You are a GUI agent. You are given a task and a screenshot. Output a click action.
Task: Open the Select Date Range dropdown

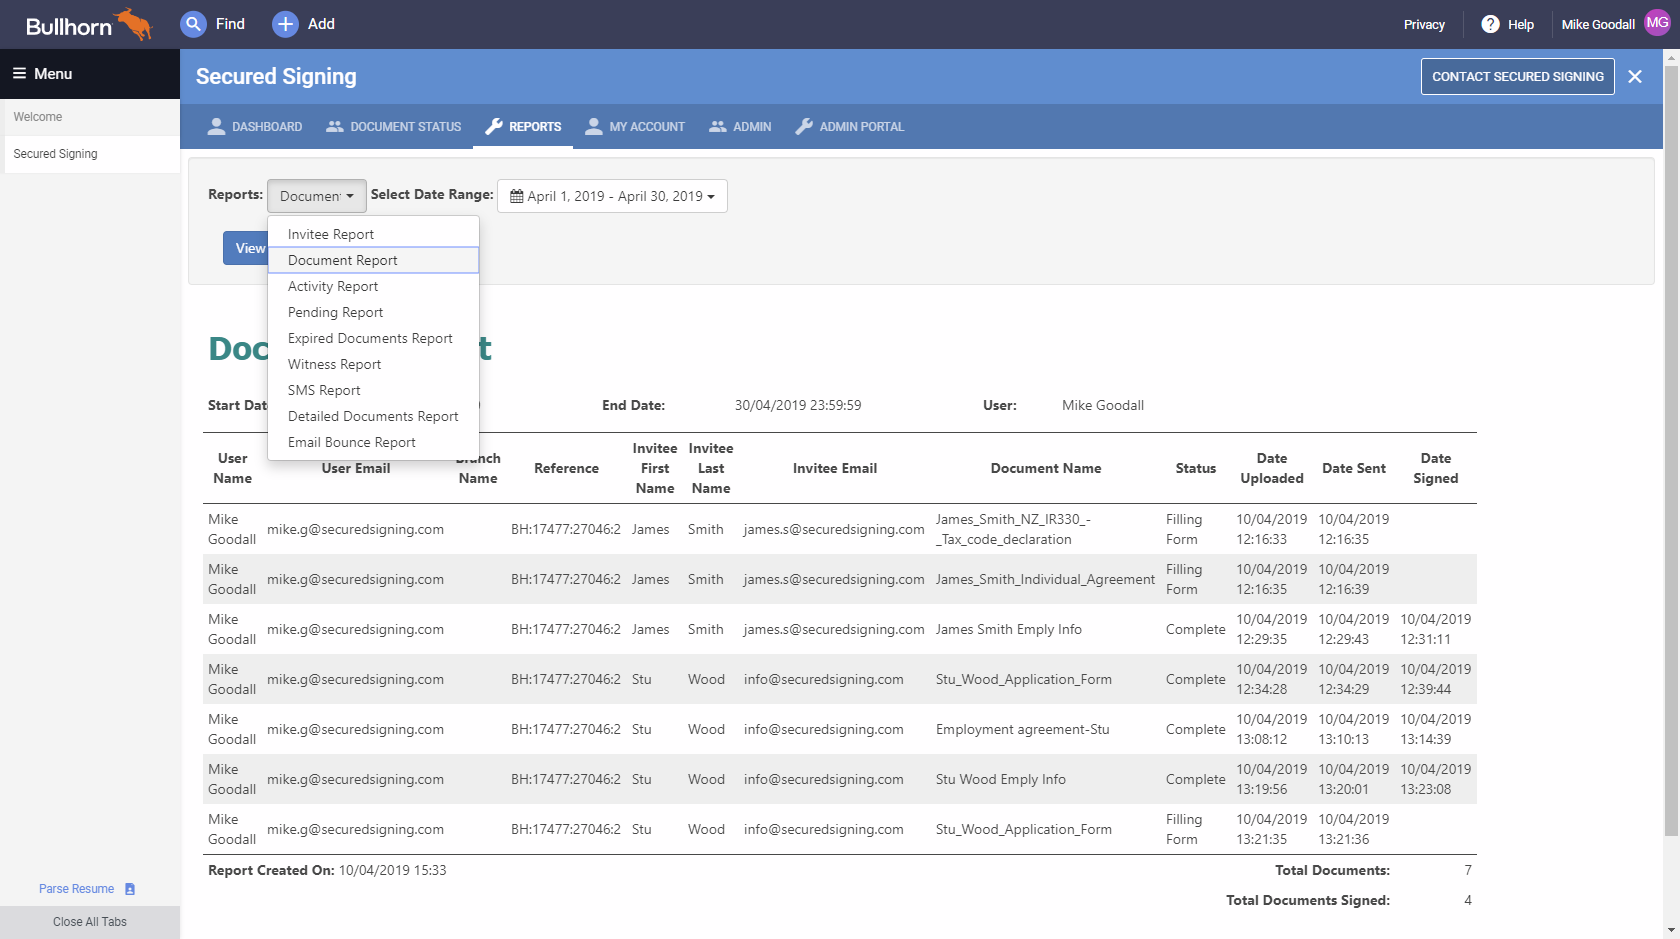point(612,196)
